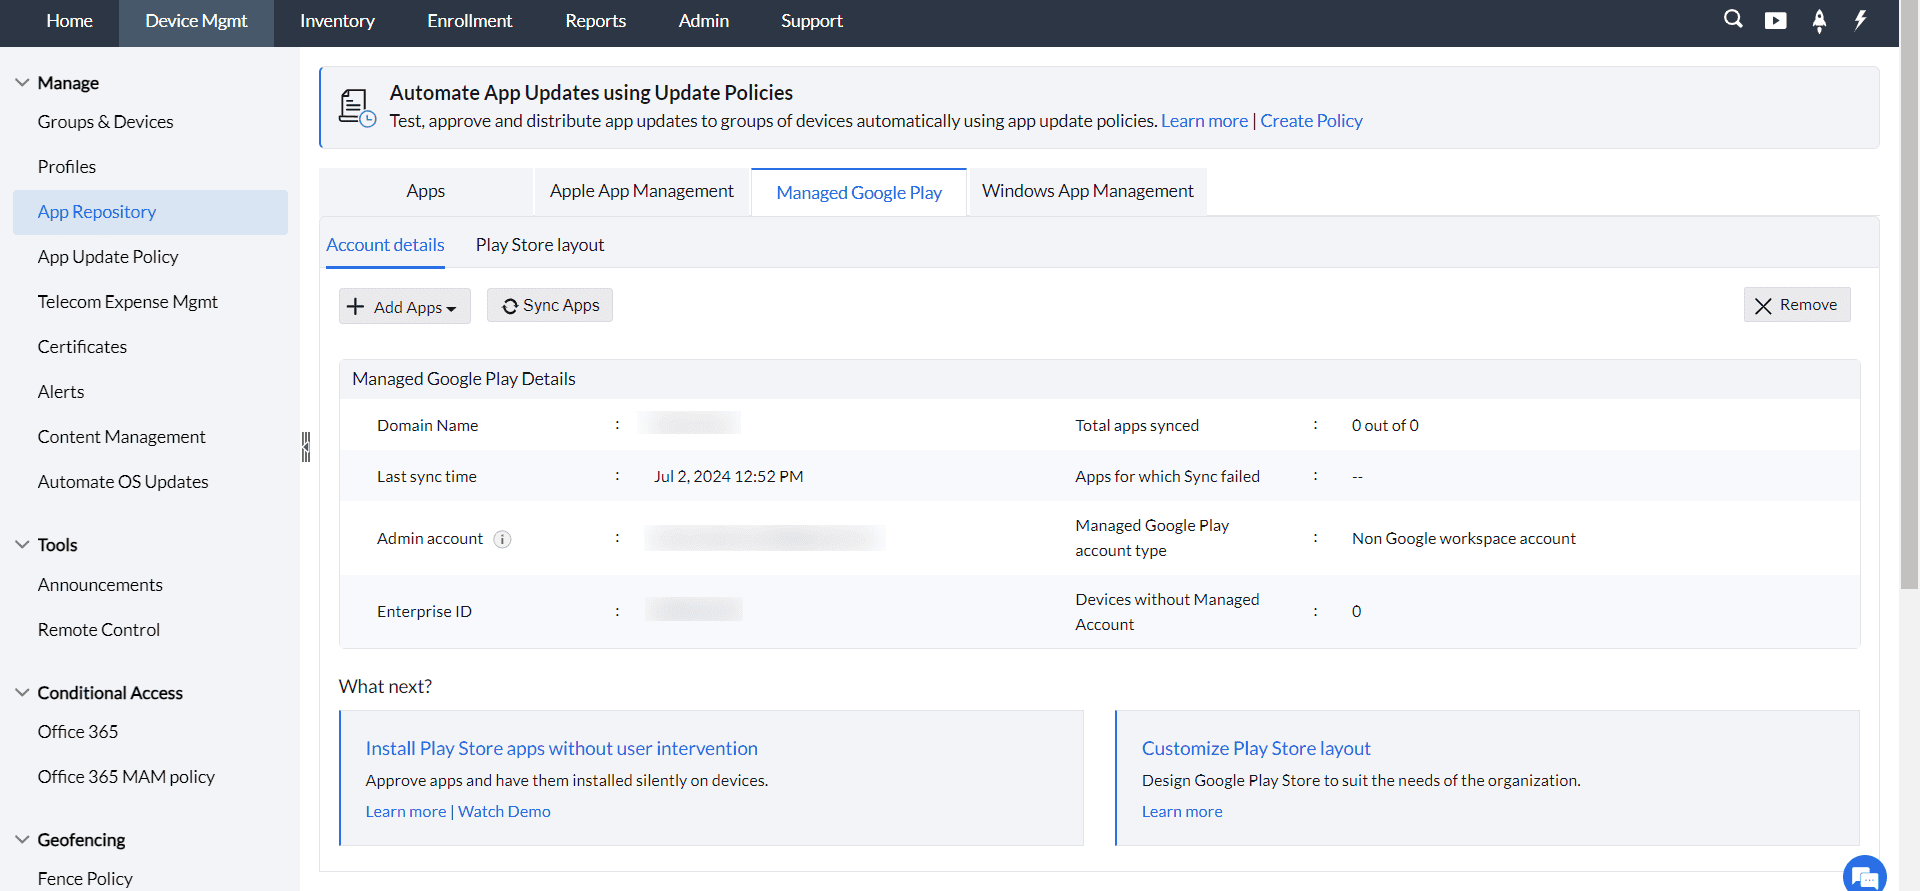The height and width of the screenshot is (891, 1920).
Task: Open the chat support bubble icon
Action: (1864, 875)
